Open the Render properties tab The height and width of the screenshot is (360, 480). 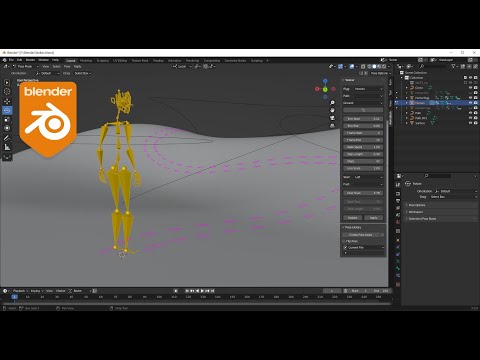[x=398, y=194]
